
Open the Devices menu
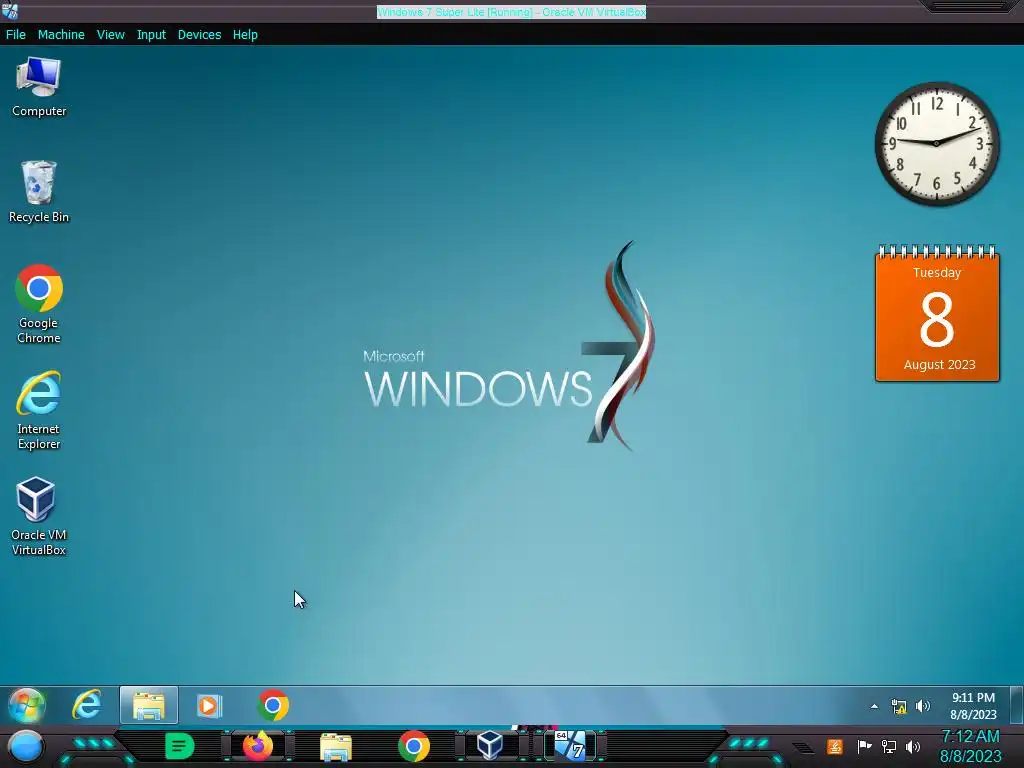[x=199, y=35]
